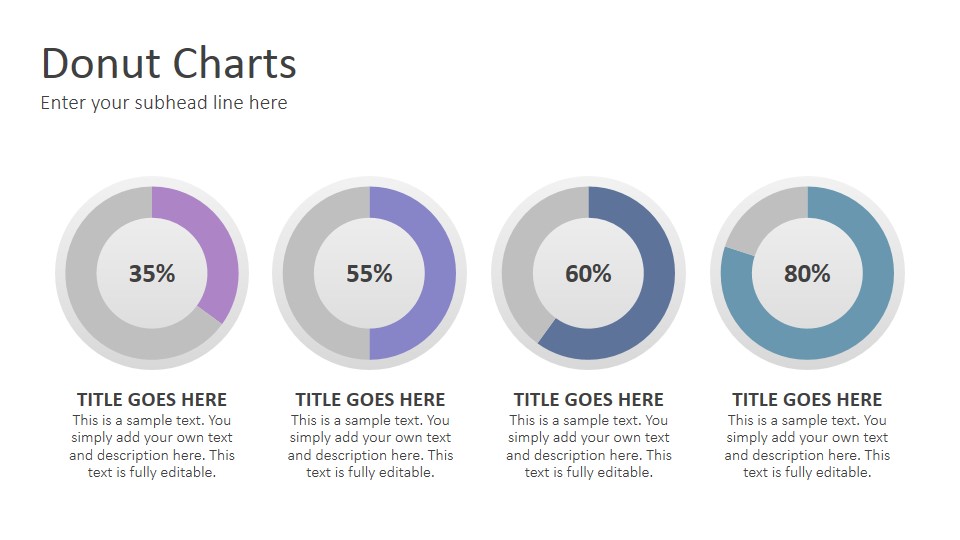Click TITLE GOES HERE under 35% chart
Screen dimensions: 960x540
[x=152, y=400]
